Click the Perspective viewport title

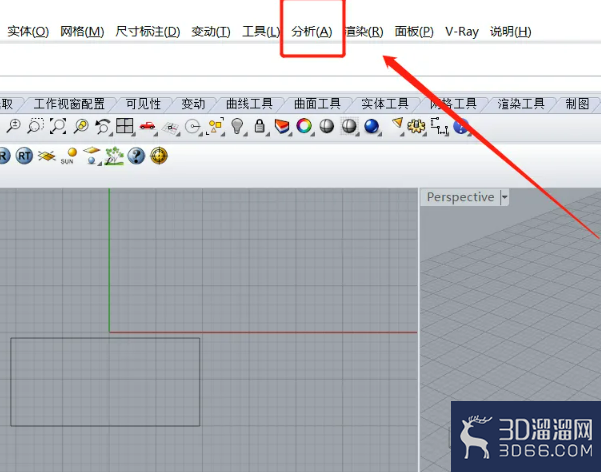pyautogui.click(x=460, y=197)
